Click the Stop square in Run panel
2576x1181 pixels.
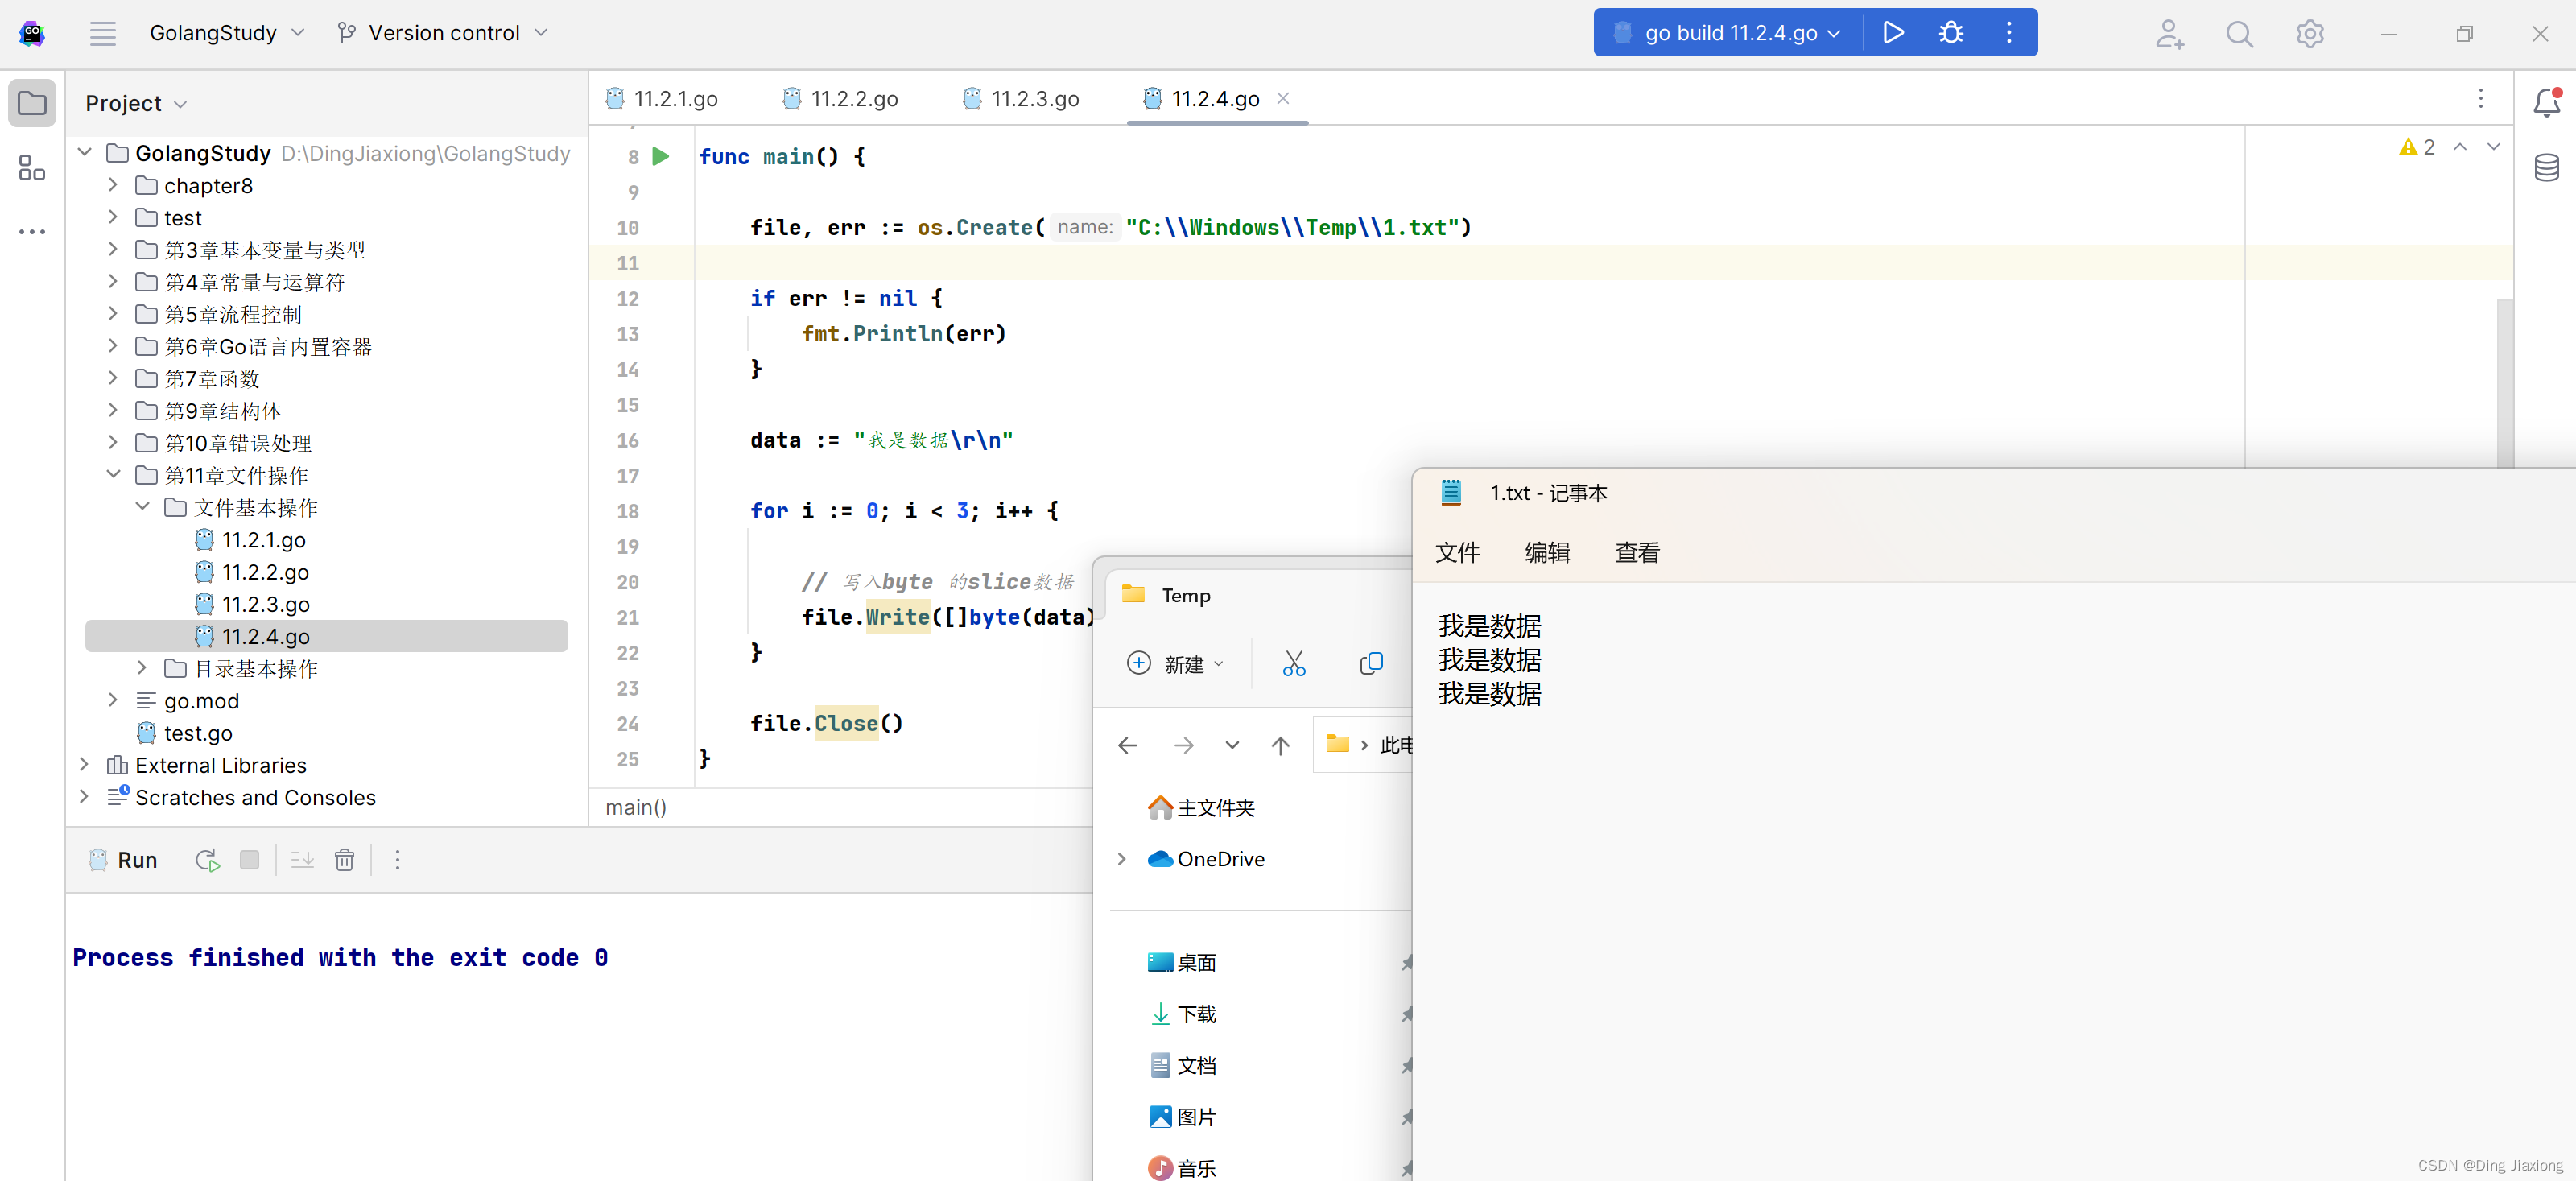click(x=250, y=860)
